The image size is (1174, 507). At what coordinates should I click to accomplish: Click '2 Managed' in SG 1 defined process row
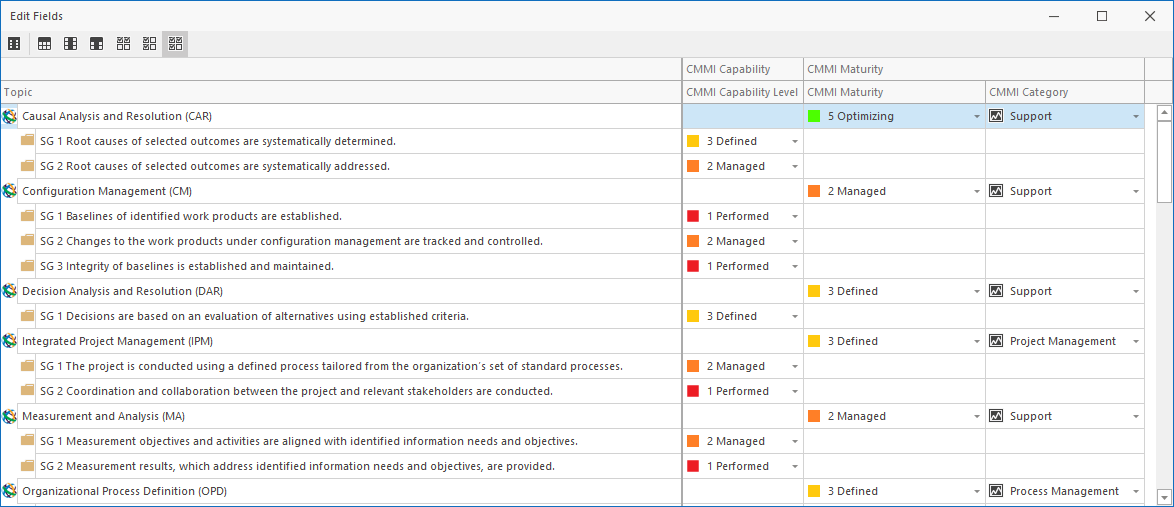tap(735, 366)
